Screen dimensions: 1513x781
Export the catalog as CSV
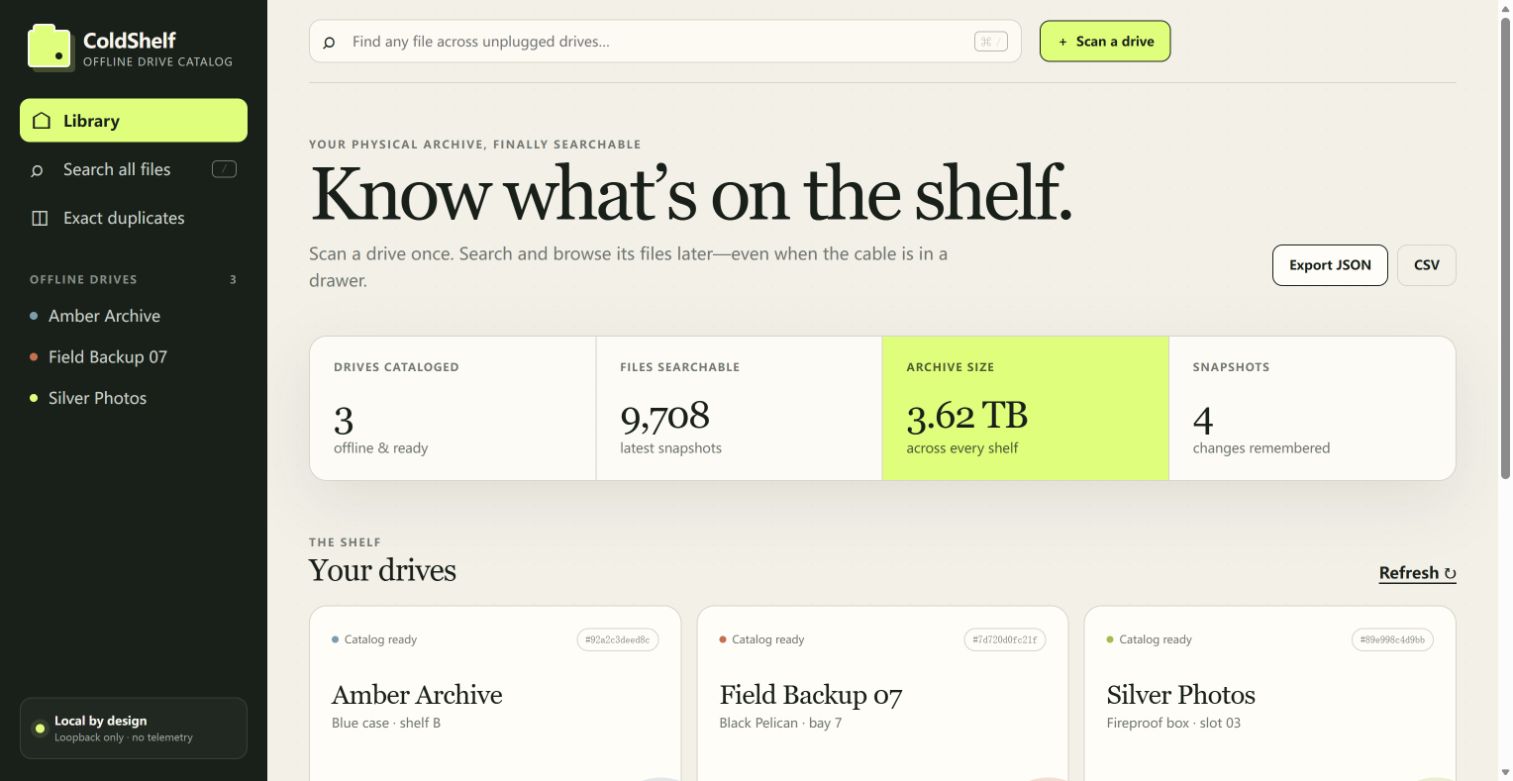[x=1427, y=265]
